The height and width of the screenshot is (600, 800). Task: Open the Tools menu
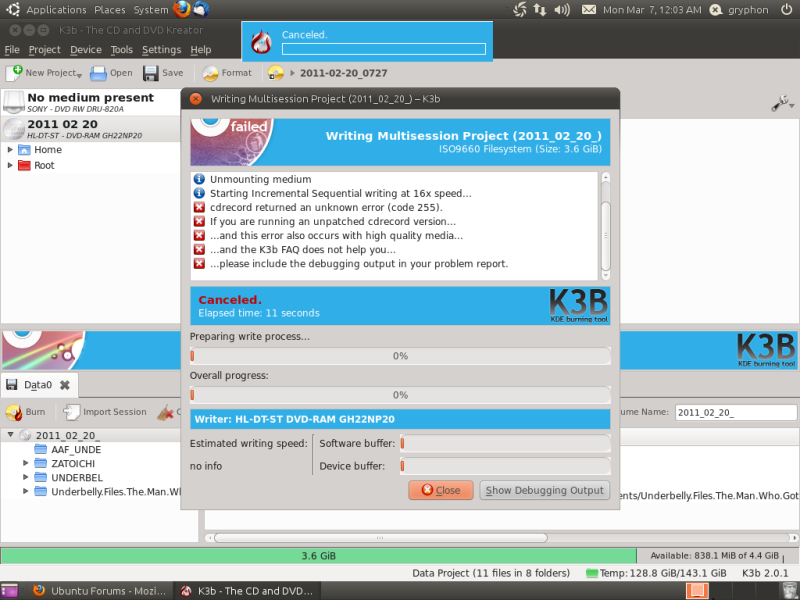coord(121,50)
